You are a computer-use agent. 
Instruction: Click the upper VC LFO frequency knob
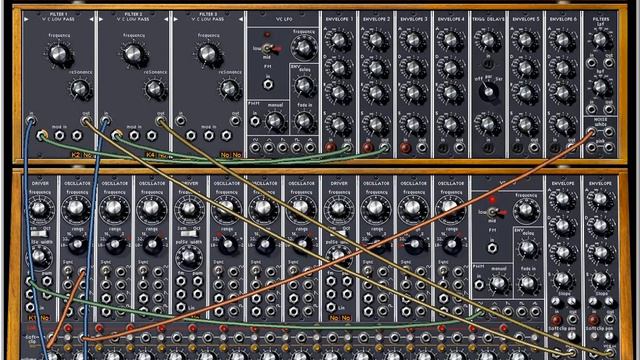(304, 48)
